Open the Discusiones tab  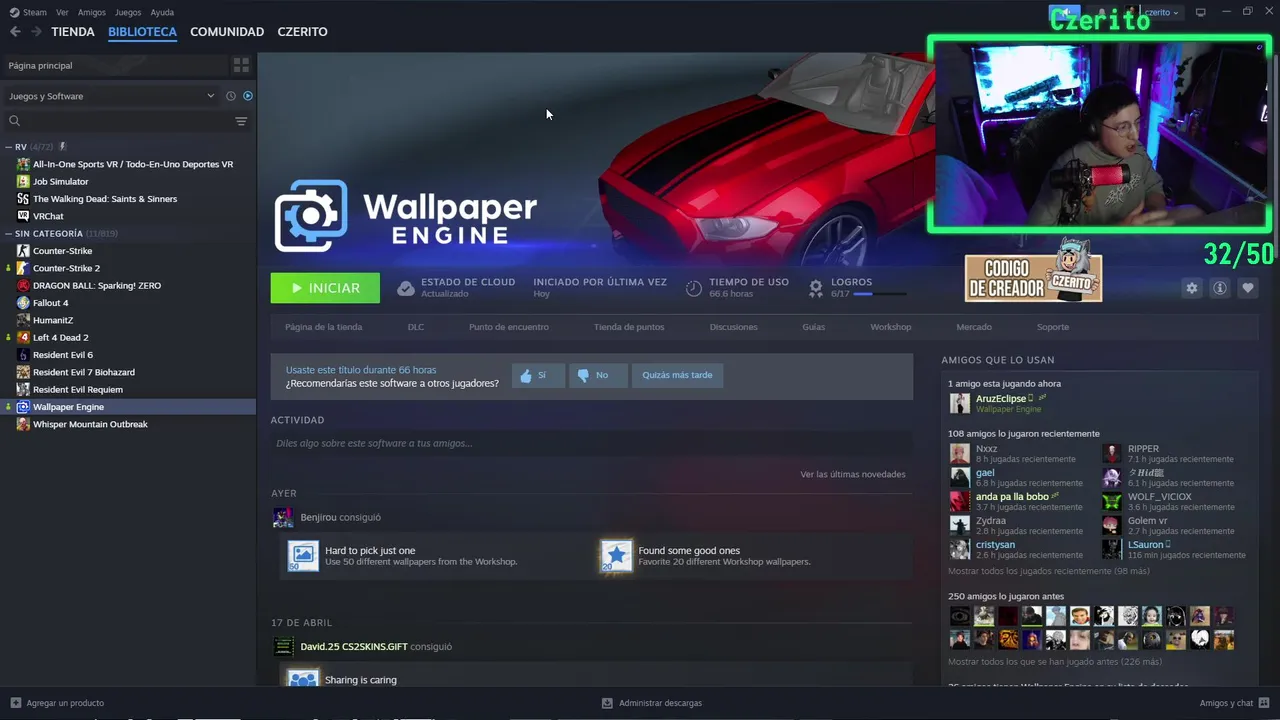click(734, 327)
